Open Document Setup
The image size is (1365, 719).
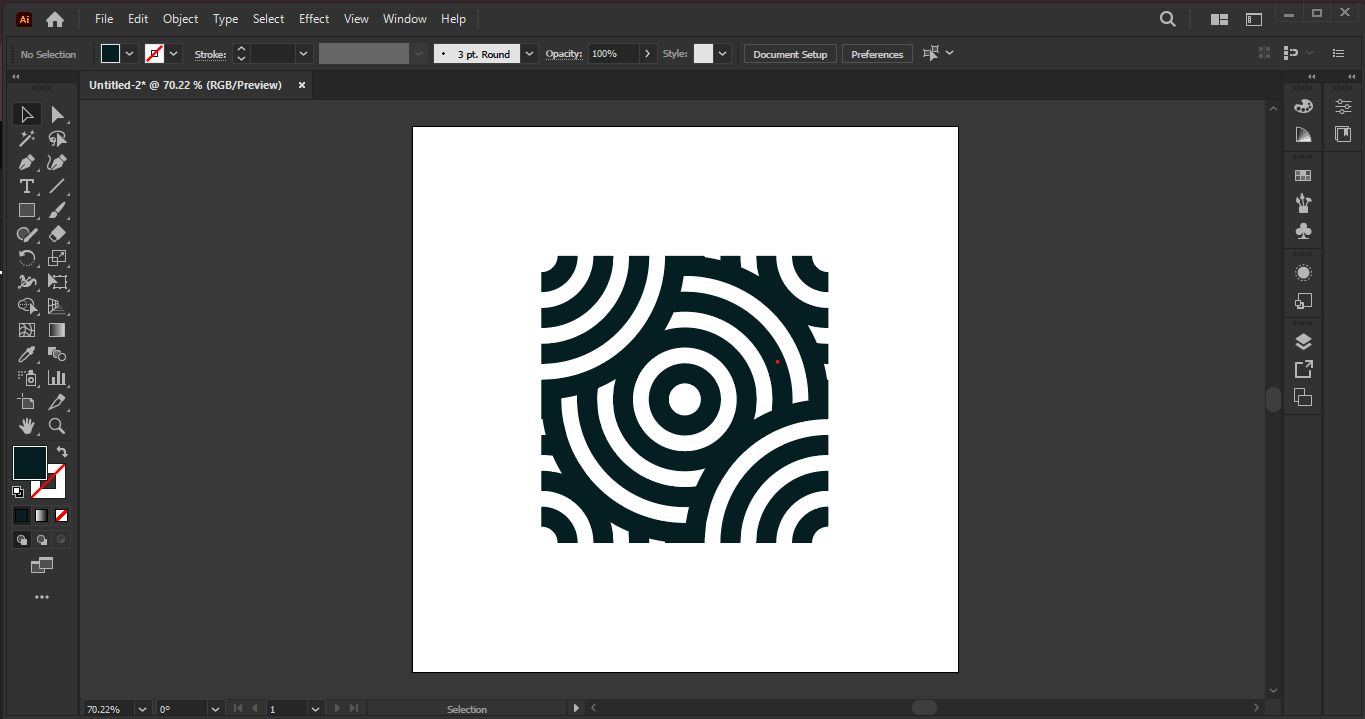pyautogui.click(x=790, y=53)
